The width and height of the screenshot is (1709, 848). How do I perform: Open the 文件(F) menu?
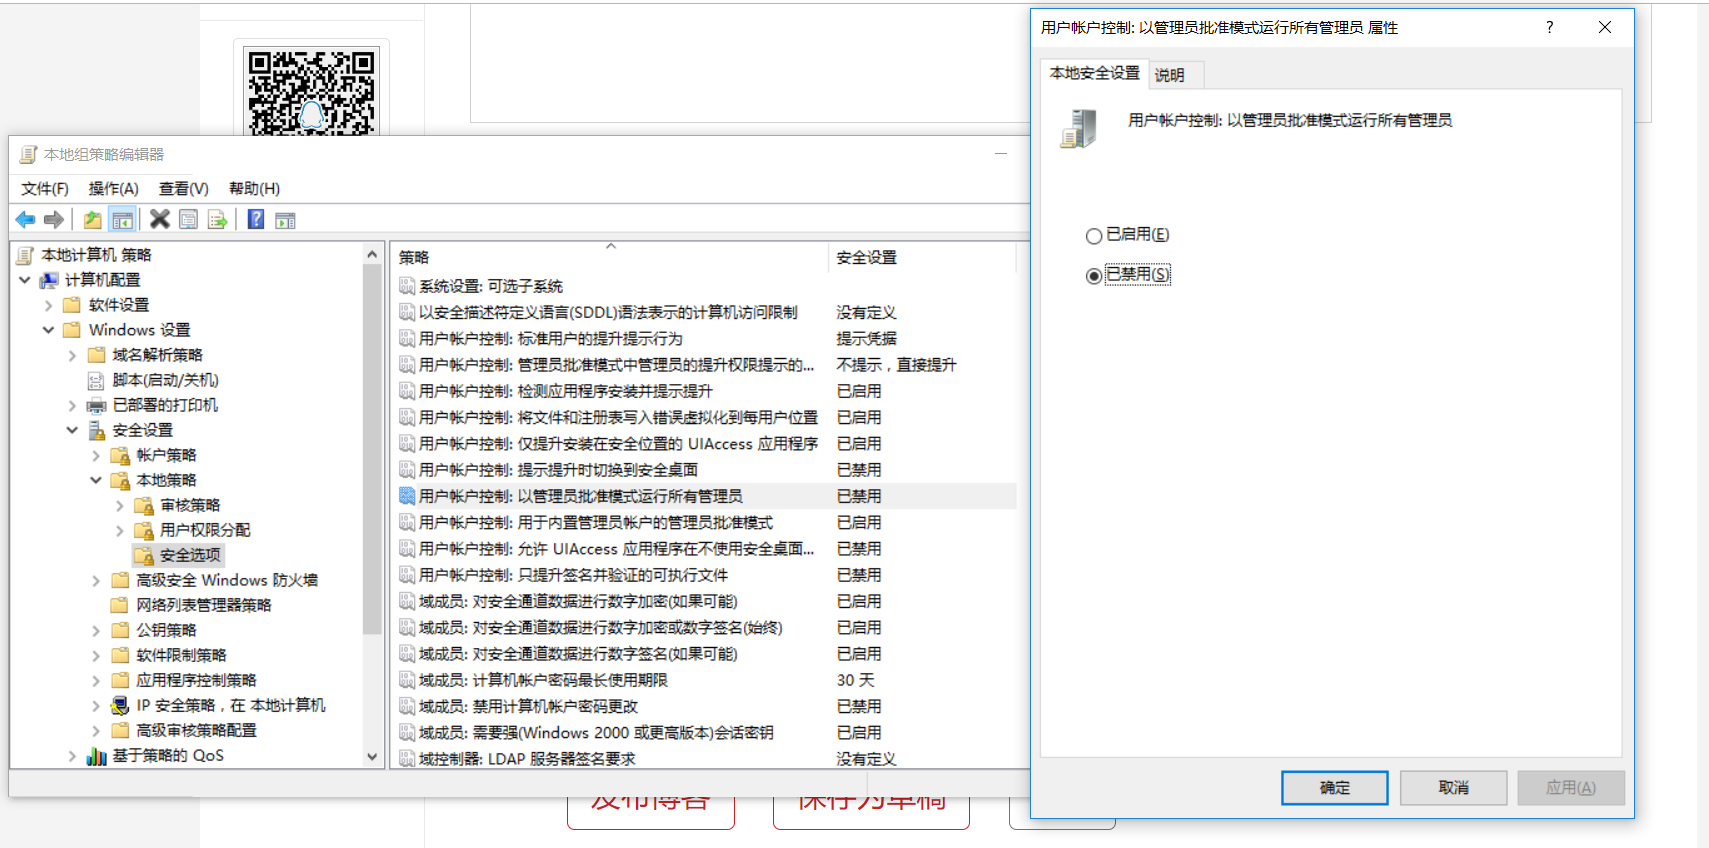tap(45, 189)
